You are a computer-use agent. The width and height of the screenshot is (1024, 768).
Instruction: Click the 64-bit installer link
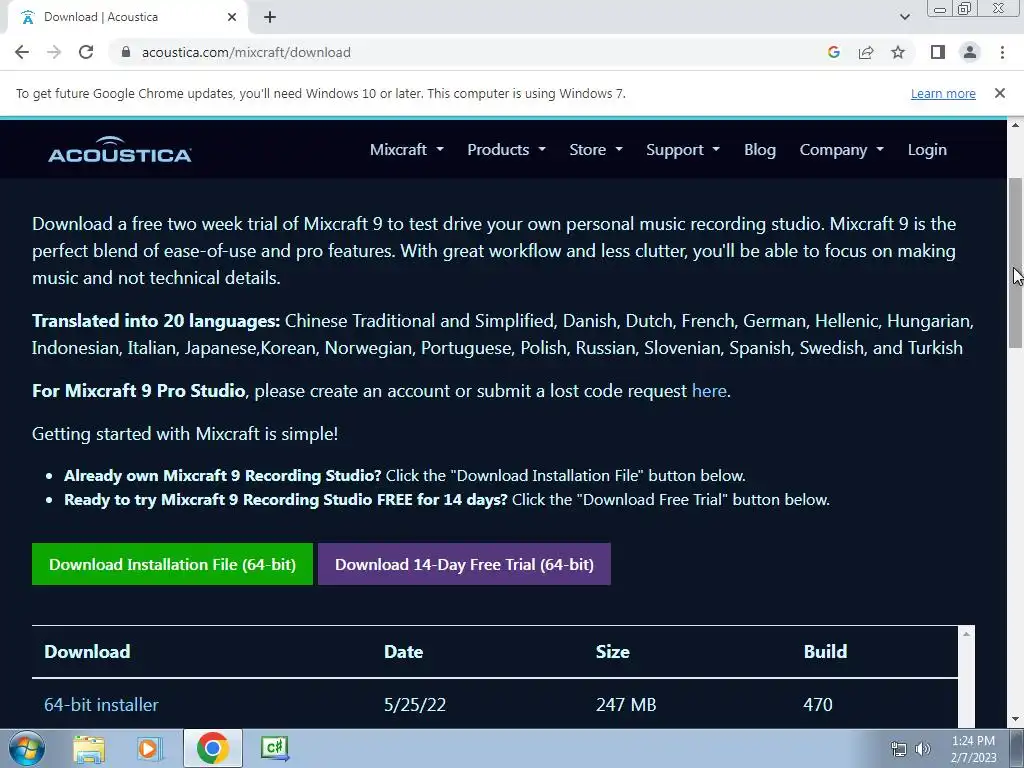pos(101,705)
